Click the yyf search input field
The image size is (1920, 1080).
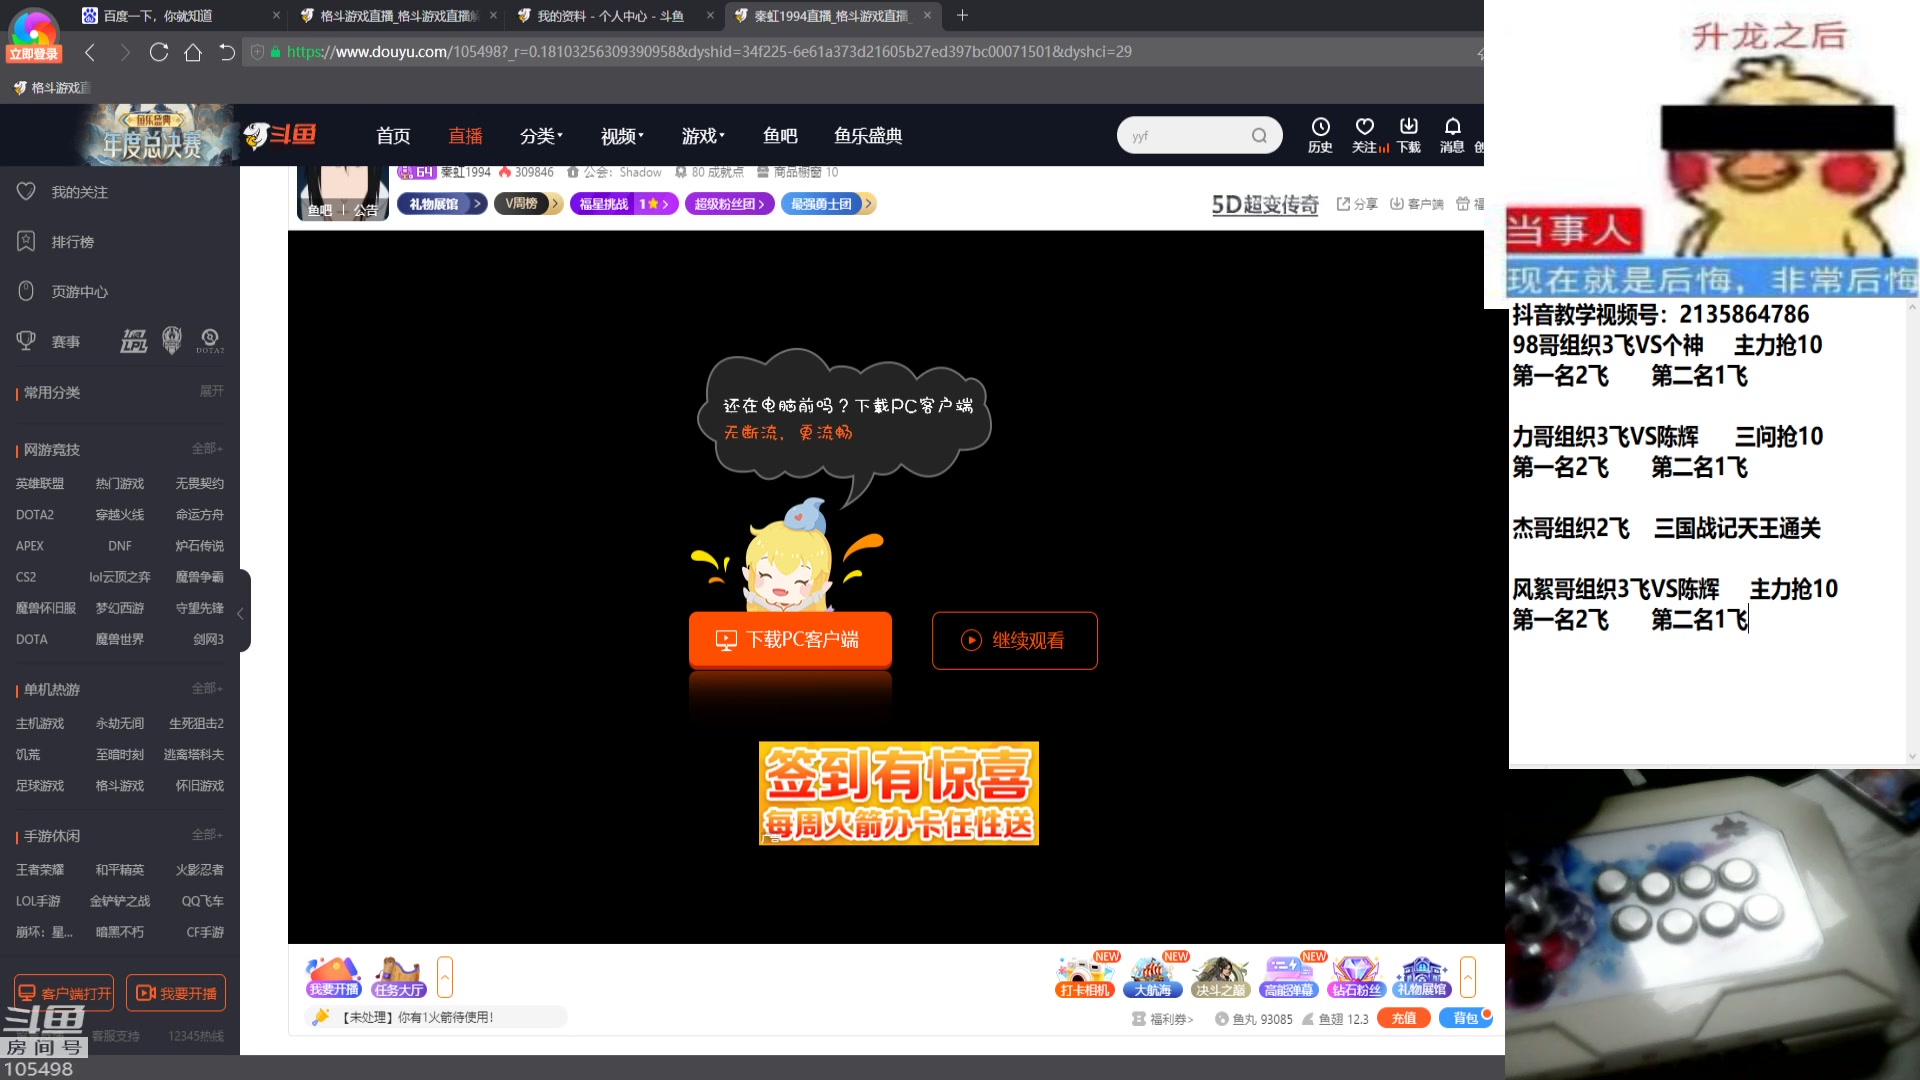tap(1185, 136)
